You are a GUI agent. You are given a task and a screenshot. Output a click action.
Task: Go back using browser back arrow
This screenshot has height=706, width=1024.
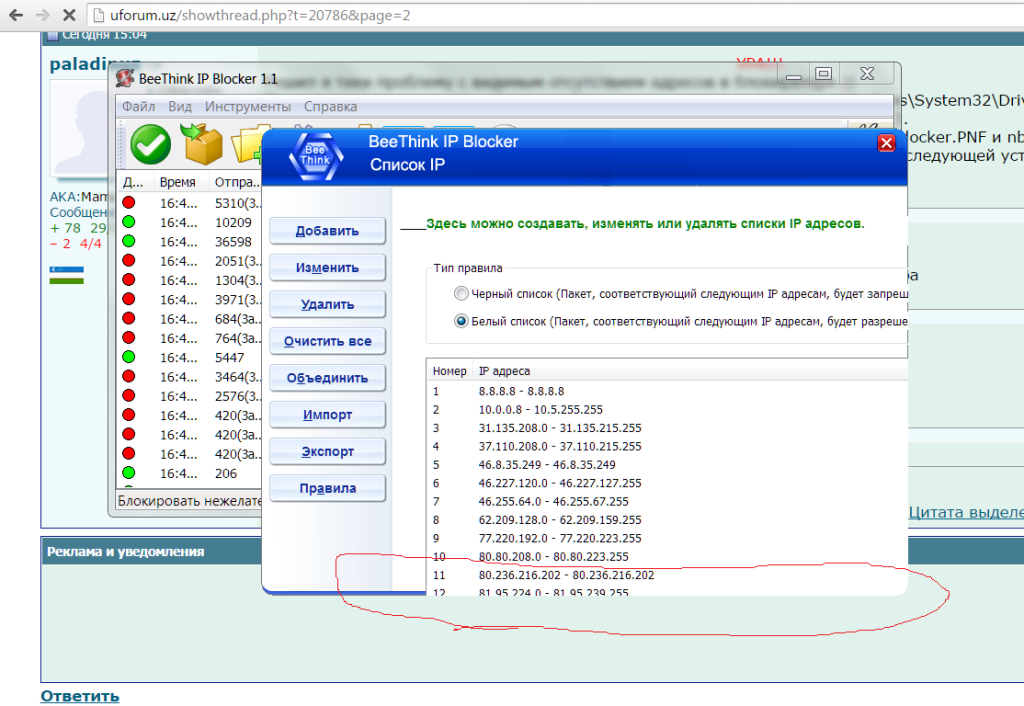point(15,16)
